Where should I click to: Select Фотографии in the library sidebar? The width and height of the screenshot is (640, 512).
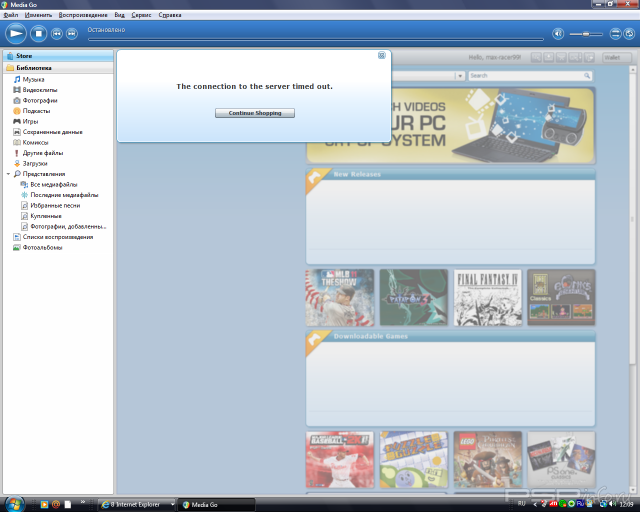click(39, 100)
